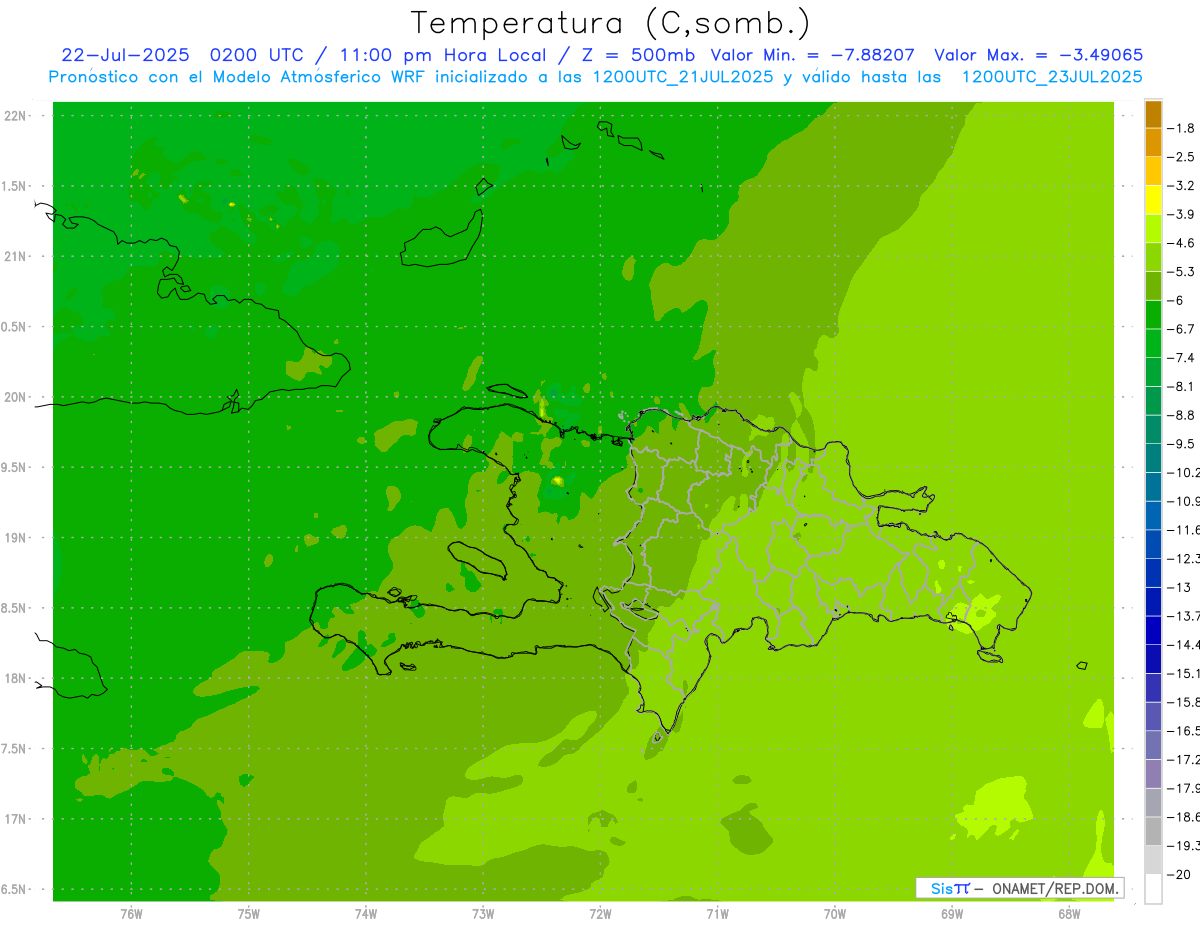
Task: Click the '19N' latitude axis label
Action: (x=15, y=538)
